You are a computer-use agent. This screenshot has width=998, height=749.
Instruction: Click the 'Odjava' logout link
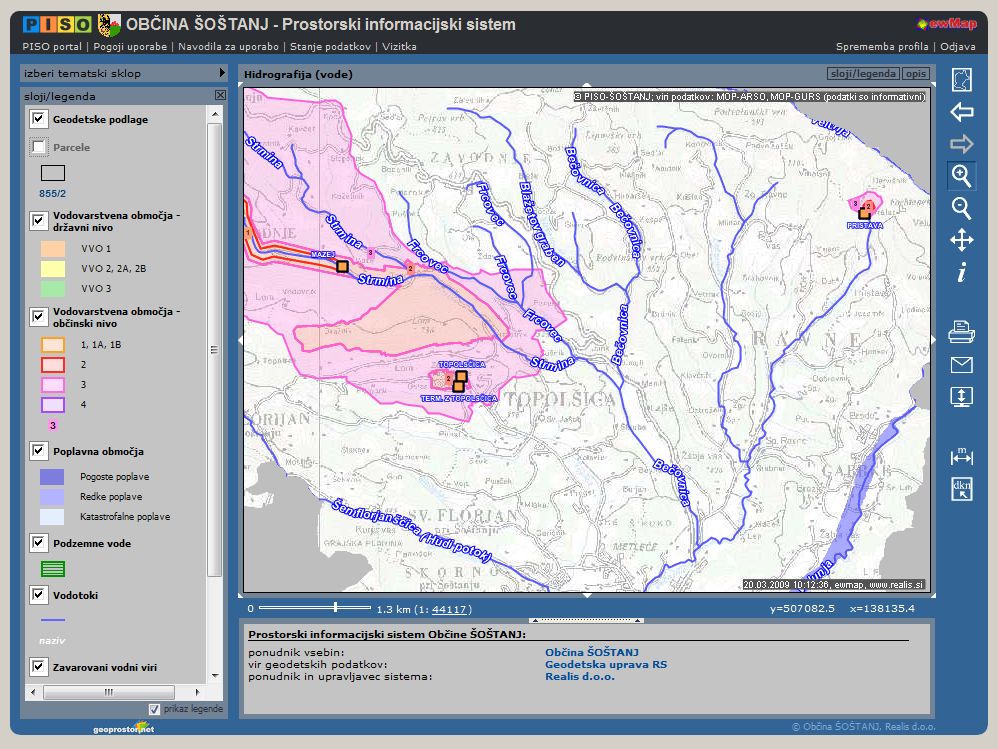coord(957,46)
